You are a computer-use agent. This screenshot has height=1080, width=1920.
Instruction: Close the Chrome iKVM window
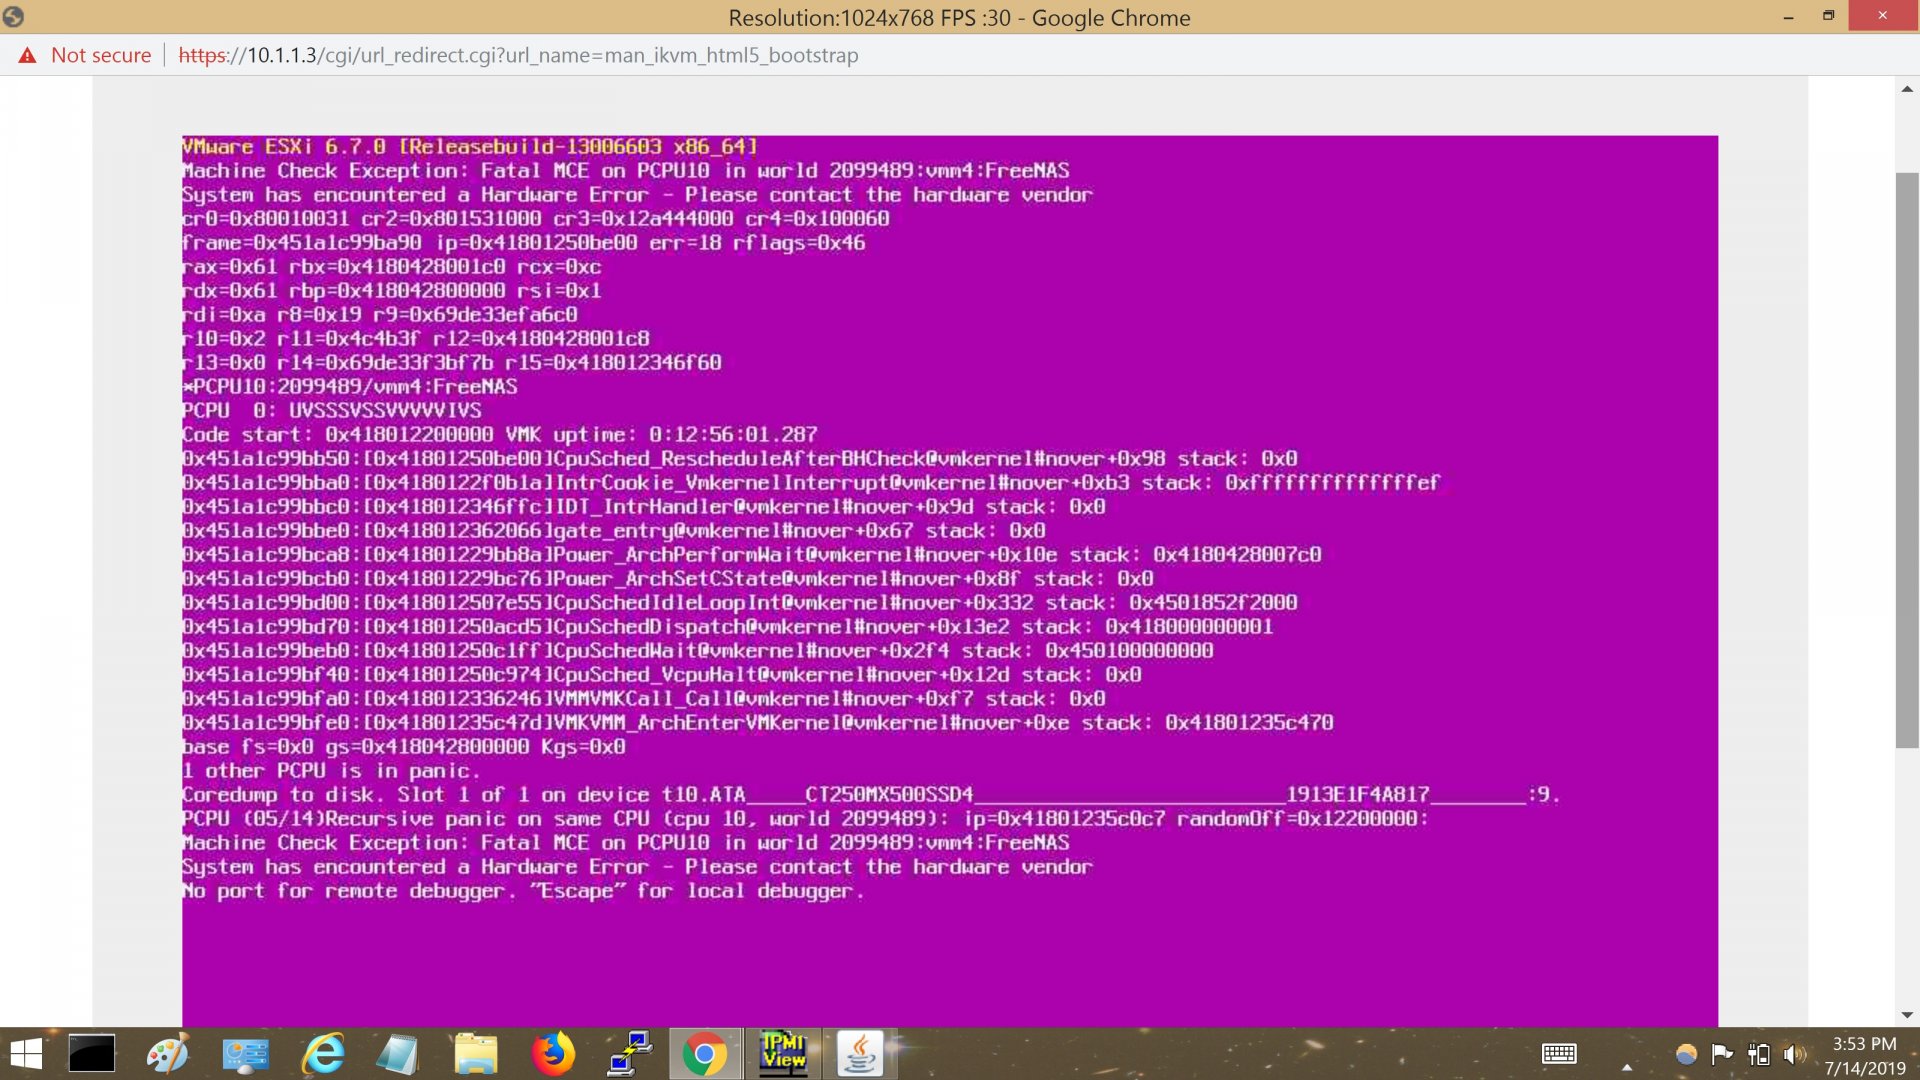(1883, 16)
